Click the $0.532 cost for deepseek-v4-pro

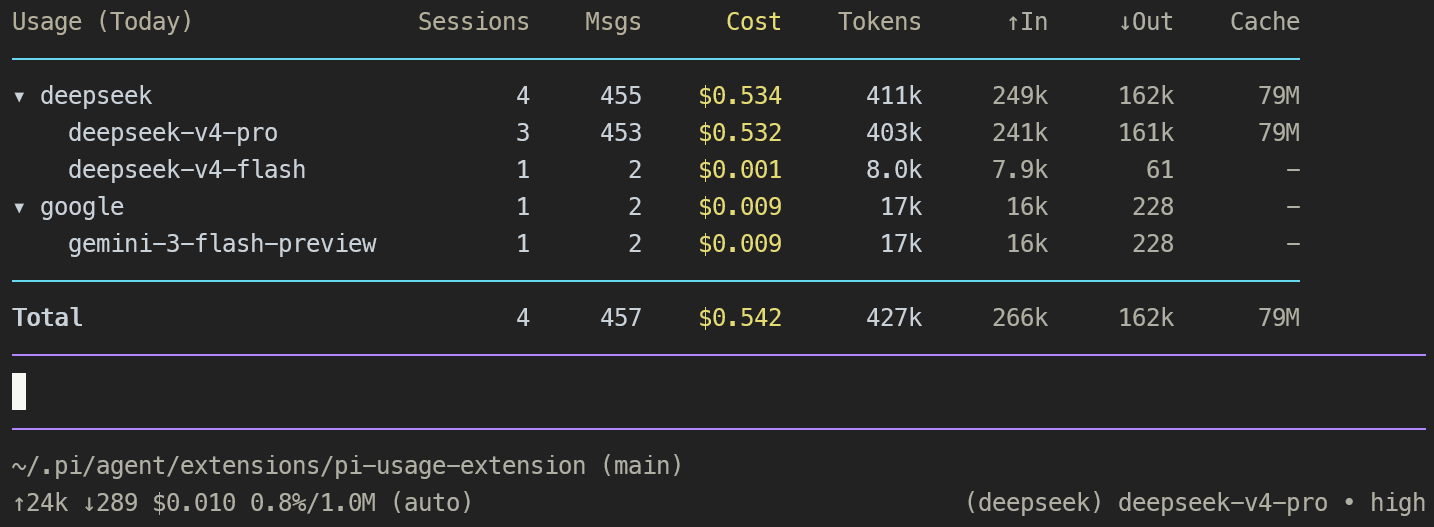[x=740, y=133]
